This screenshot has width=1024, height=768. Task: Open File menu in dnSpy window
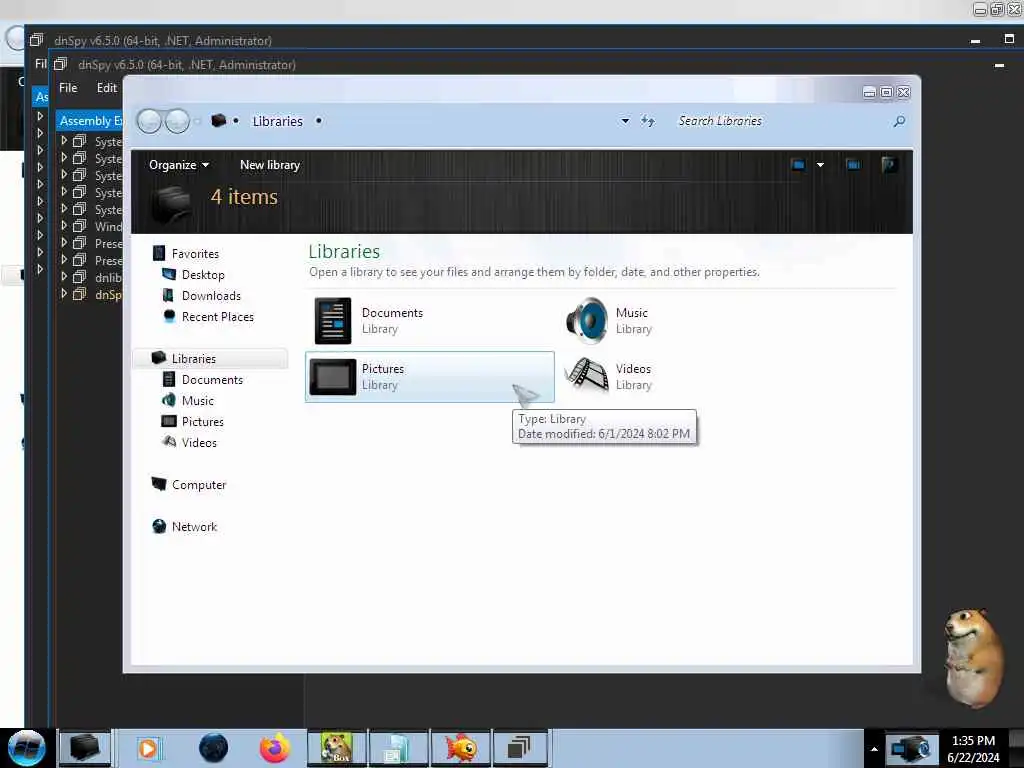[x=68, y=88]
